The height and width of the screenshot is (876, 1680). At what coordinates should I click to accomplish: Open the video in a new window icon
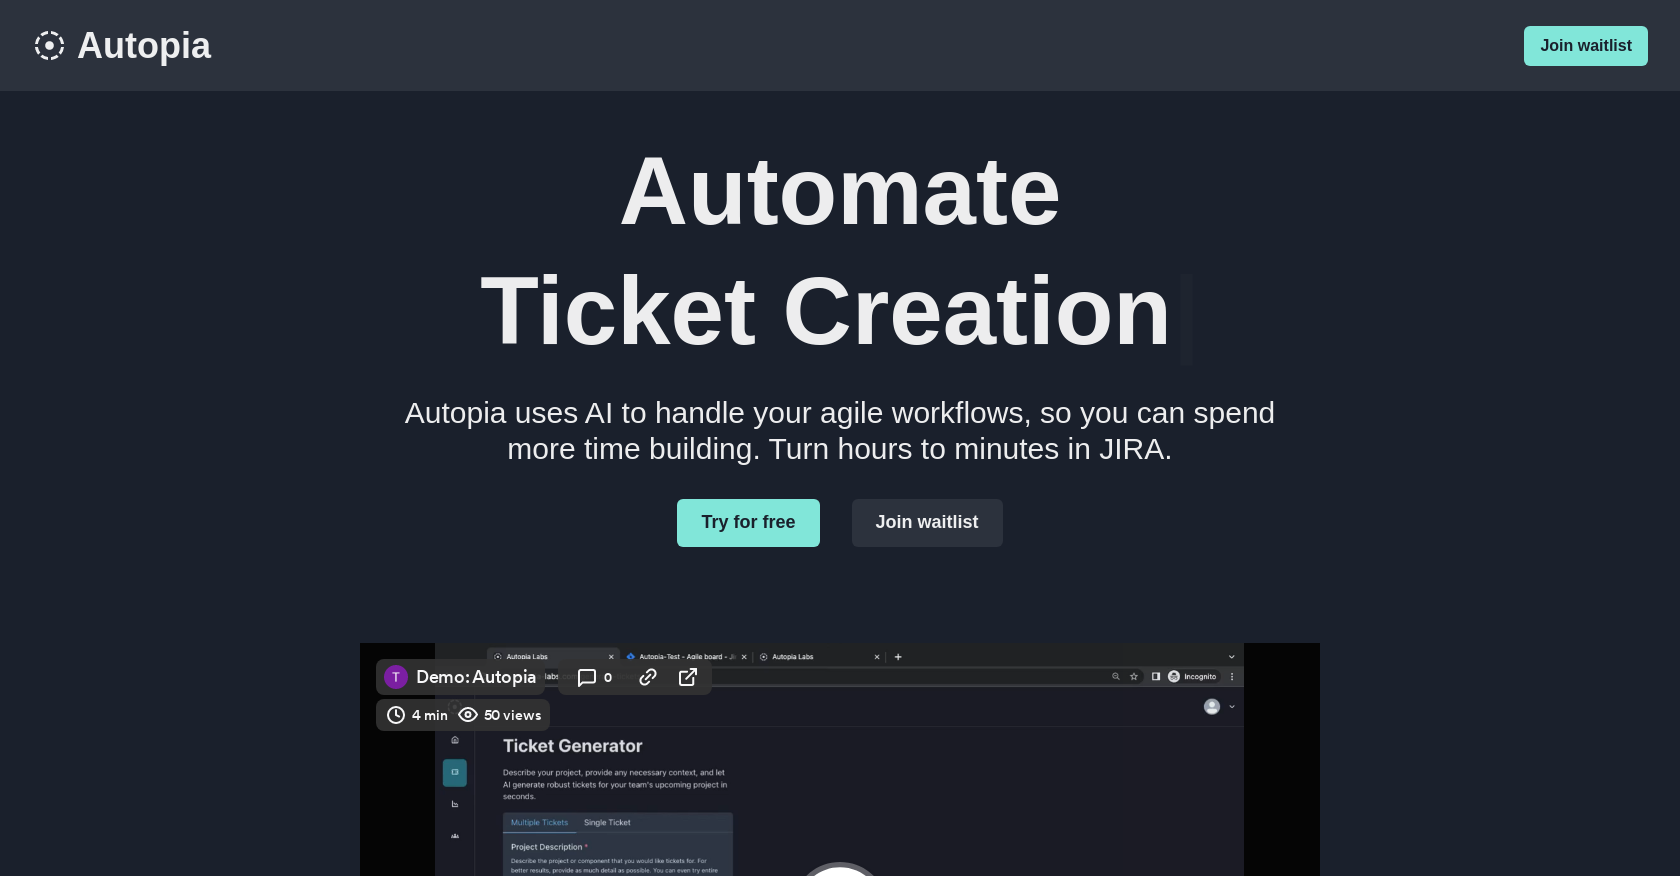688,677
